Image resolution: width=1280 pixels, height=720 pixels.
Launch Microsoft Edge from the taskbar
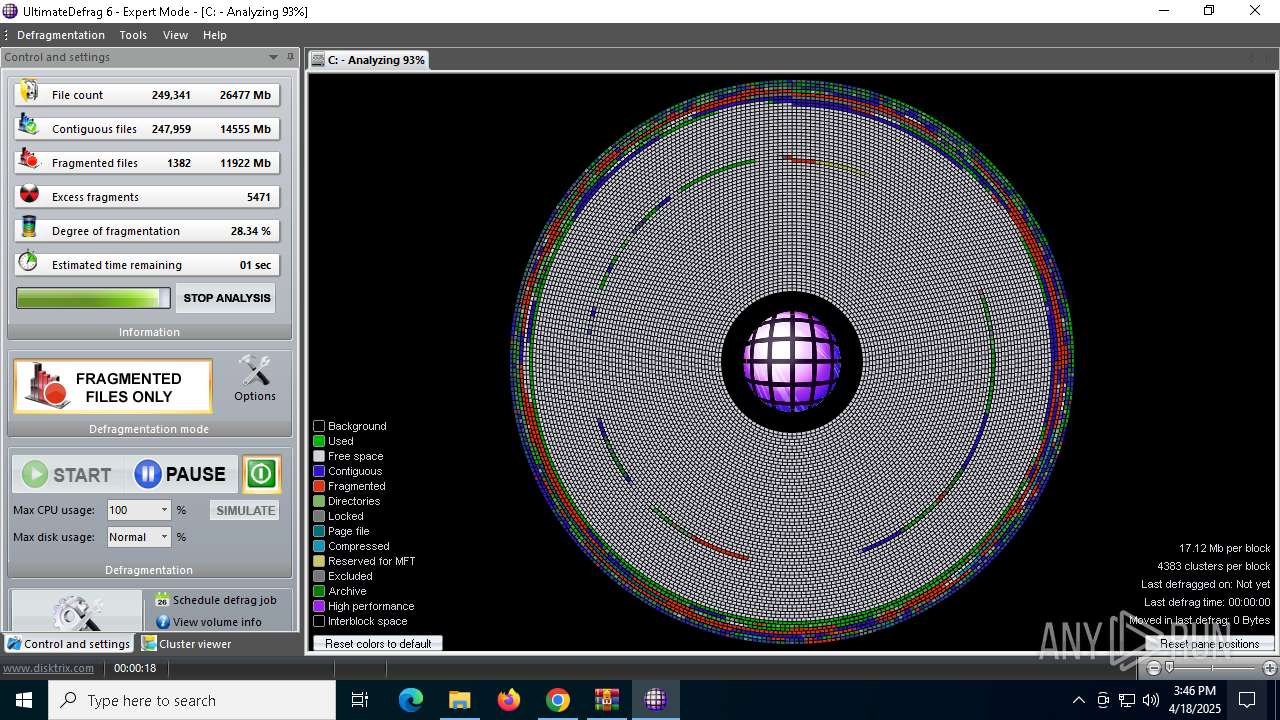[x=411, y=700]
